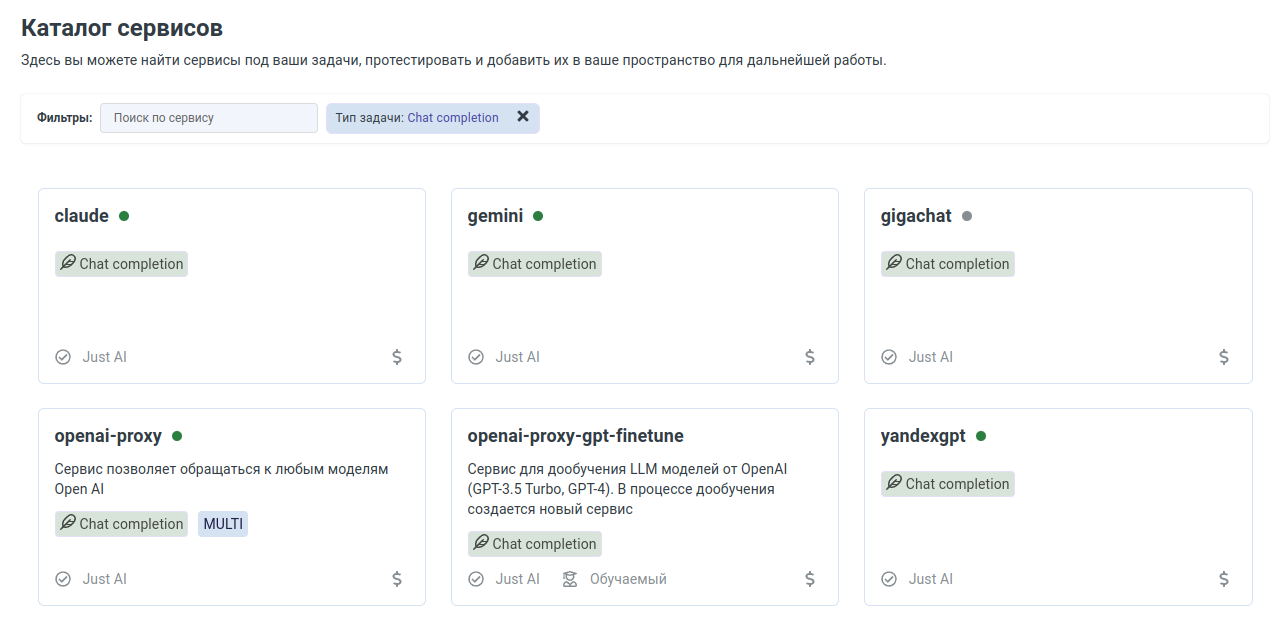Click Just AI provider label on gemini card
1287x640 pixels.
click(x=517, y=357)
